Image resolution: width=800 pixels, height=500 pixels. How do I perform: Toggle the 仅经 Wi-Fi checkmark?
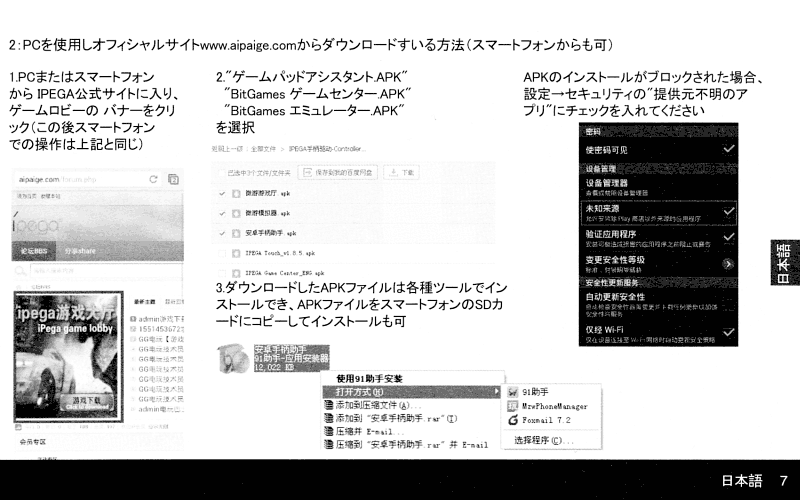pyautogui.click(x=729, y=333)
